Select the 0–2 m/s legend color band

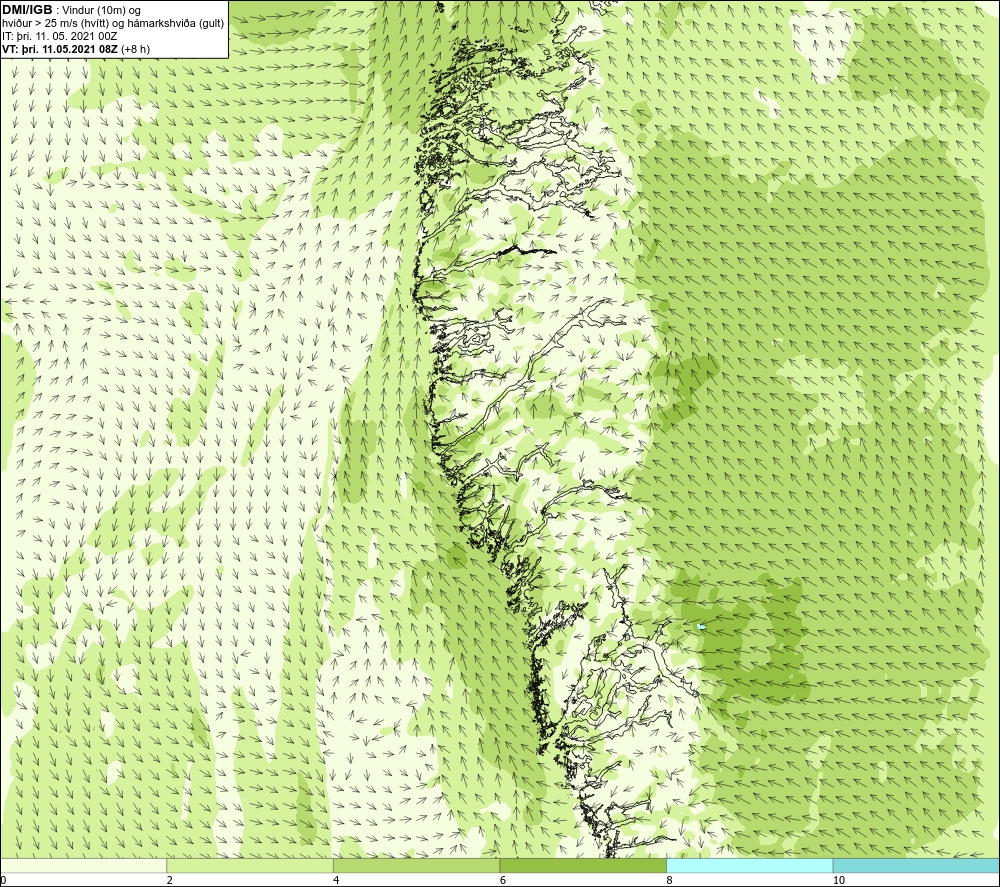(x=84, y=865)
